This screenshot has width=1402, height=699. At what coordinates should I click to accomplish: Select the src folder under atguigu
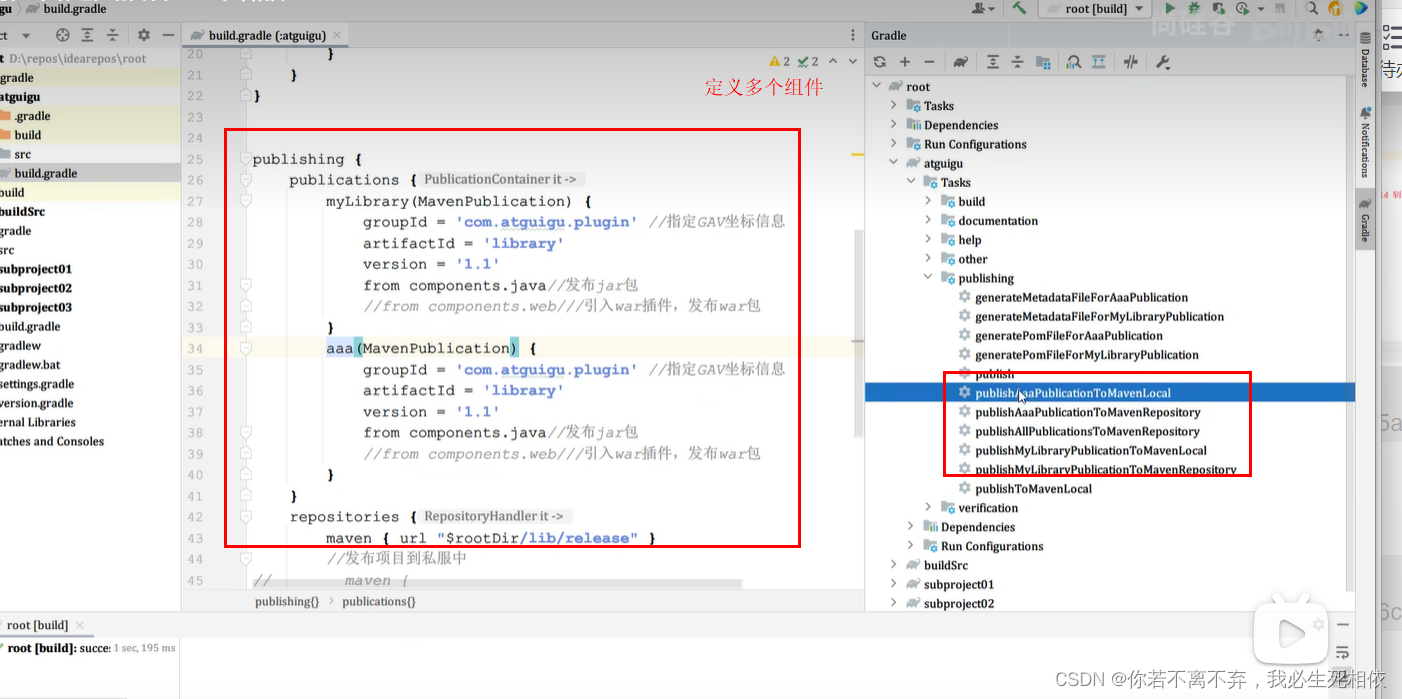pyautogui.click(x=22, y=154)
